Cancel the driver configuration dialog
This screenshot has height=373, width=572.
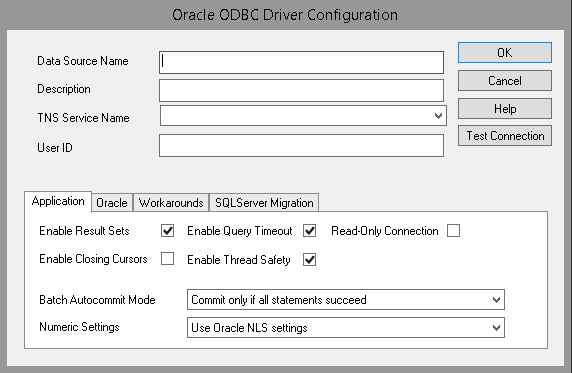505,81
